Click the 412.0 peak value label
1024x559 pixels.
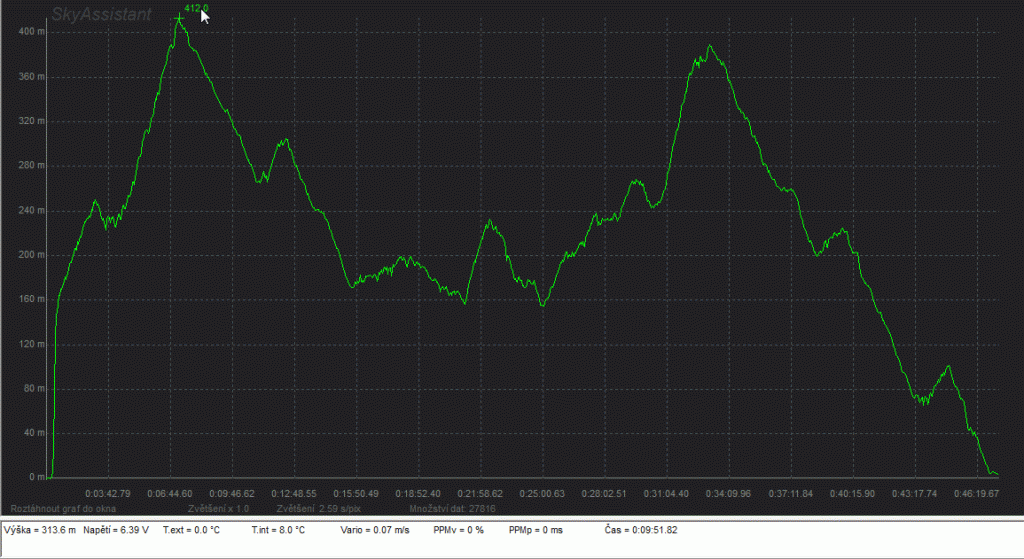[x=195, y=9]
